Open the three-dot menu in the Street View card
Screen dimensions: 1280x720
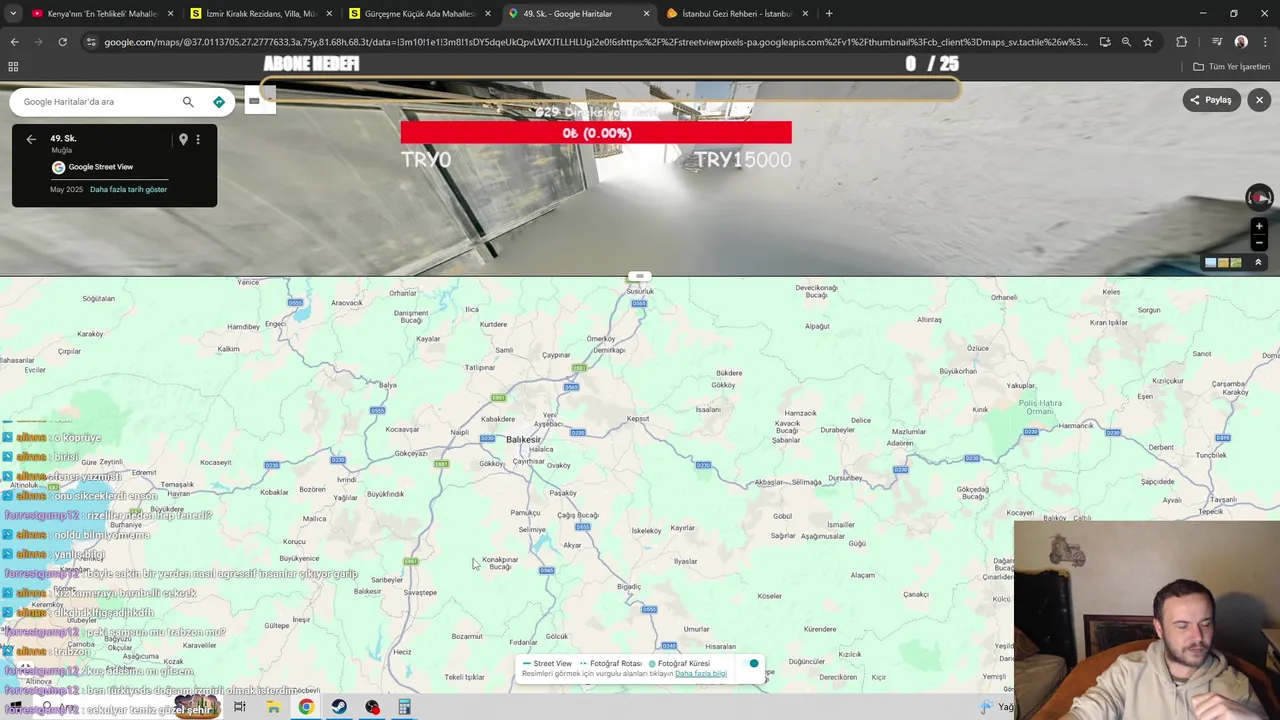point(198,139)
